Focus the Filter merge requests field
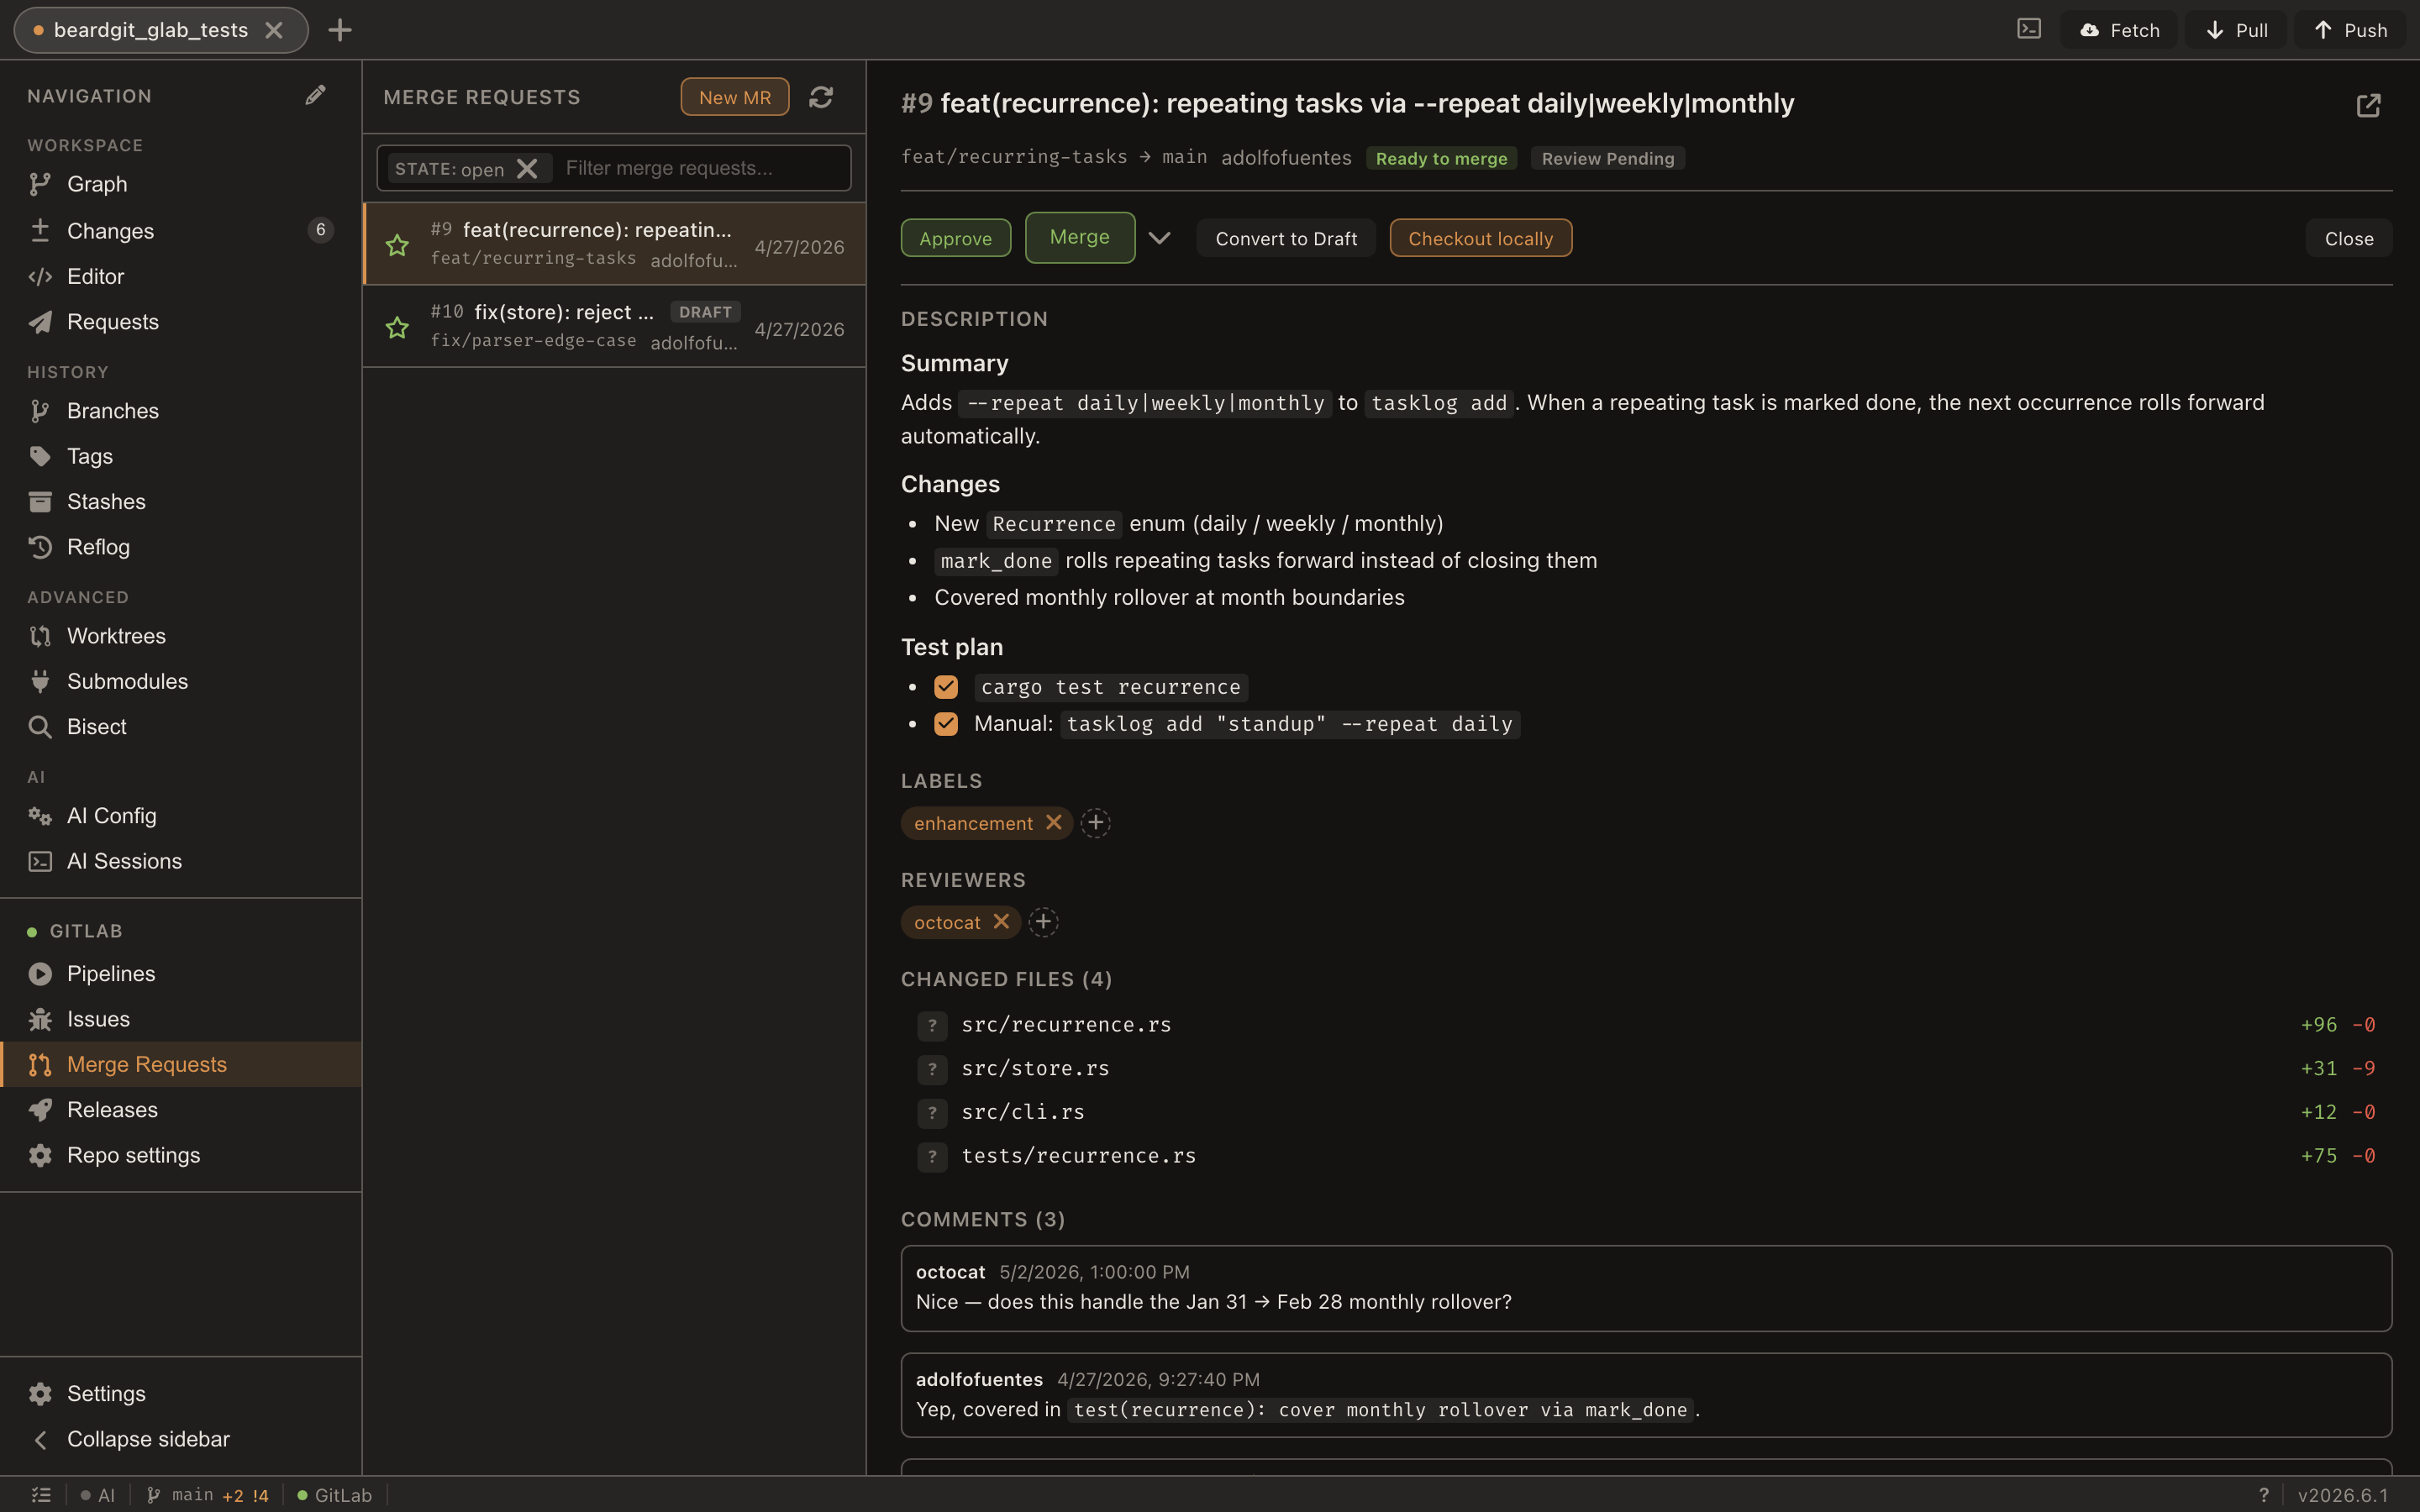This screenshot has width=2420, height=1512. coord(702,168)
